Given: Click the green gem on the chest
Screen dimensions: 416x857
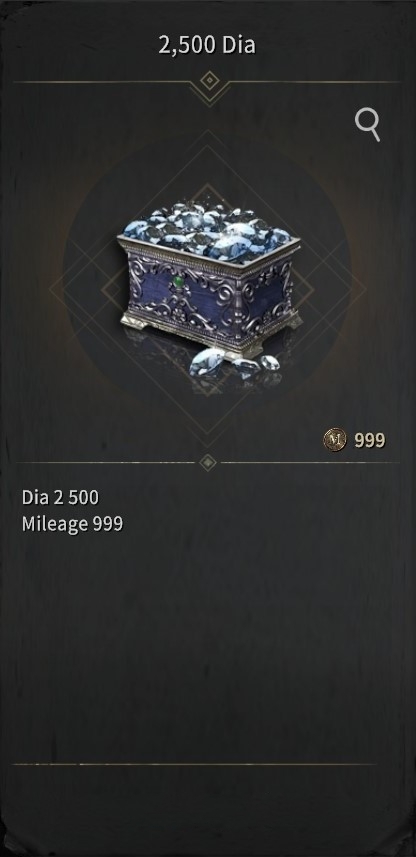Looking at the screenshot, I should click(178, 283).
